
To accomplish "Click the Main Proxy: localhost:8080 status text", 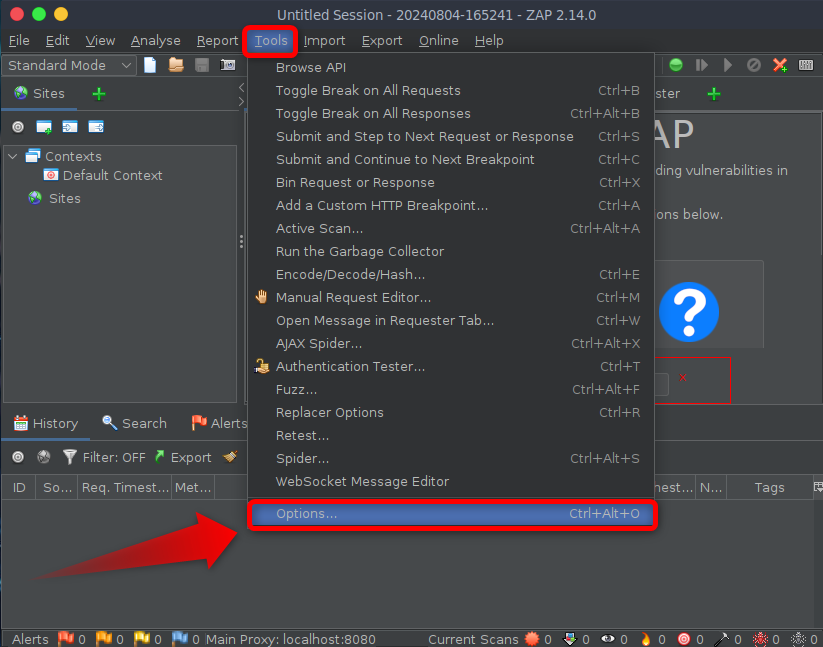I will tap(291, 639).
